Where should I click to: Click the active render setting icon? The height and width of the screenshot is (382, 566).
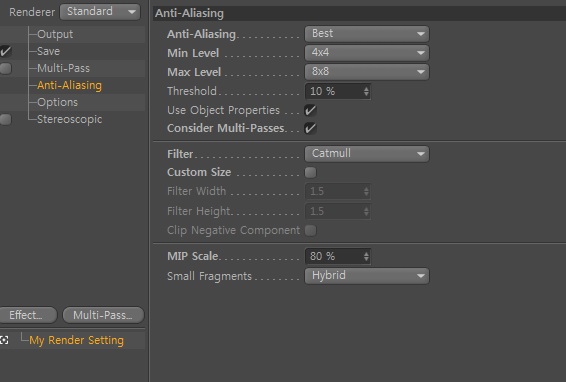[x=4, y=340]
